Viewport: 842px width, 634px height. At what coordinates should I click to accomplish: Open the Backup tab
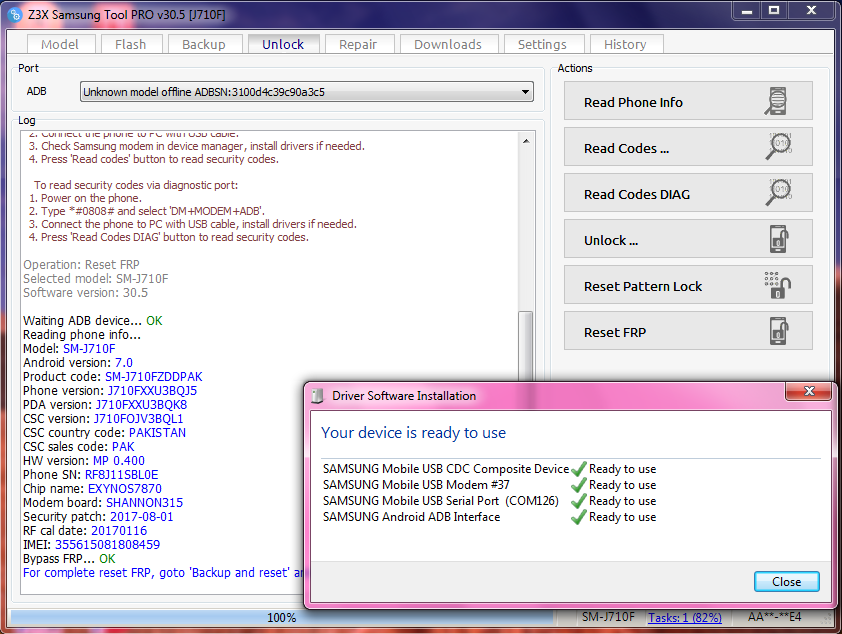(x=204, y=44)
